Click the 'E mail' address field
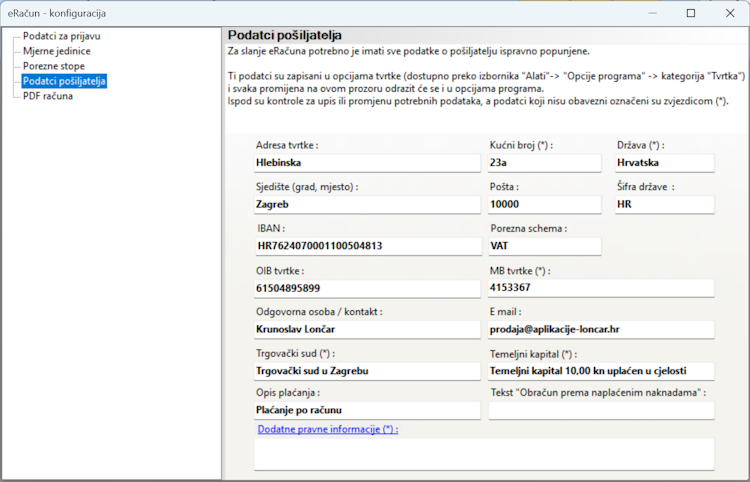The height and width of the screenshot is (482, 750). coord(600,329)
